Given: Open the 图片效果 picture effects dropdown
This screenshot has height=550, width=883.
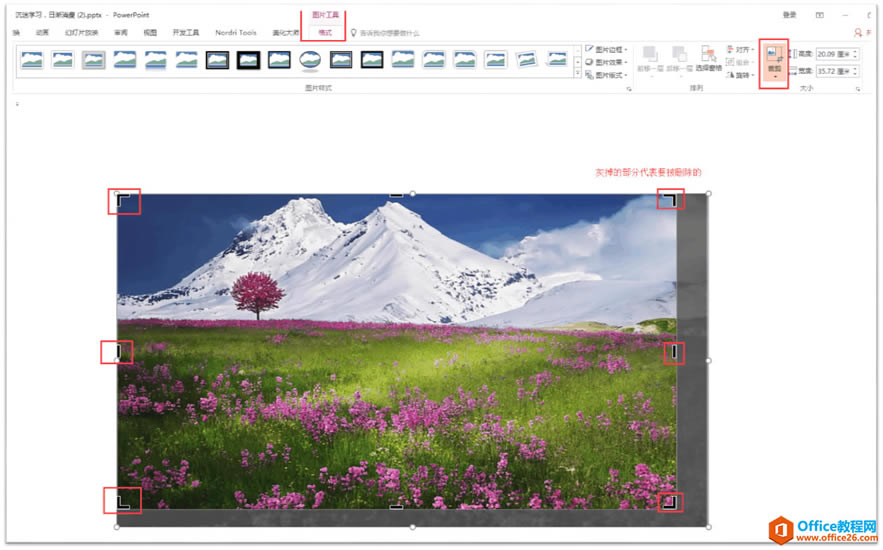Looking at the screenshot, I should coord(606,62).
